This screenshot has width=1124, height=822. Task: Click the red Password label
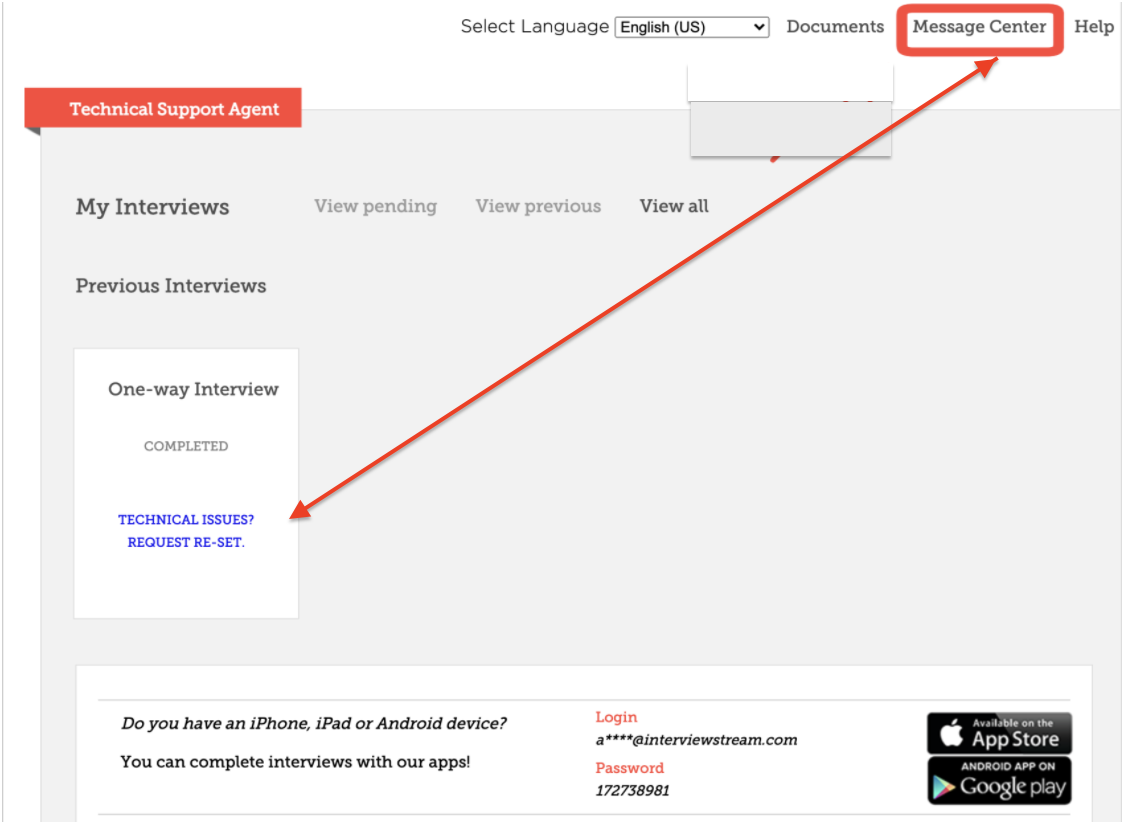(629, 768)
